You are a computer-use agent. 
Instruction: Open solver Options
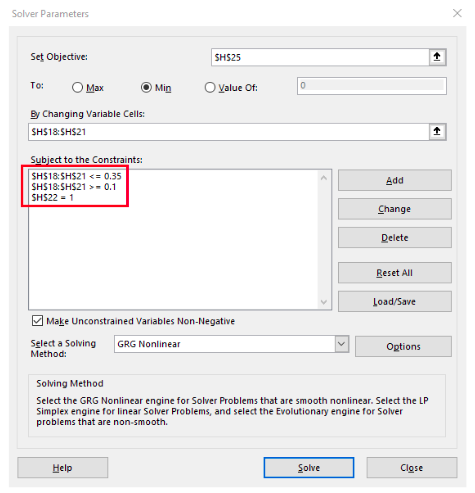coord(403,346)
